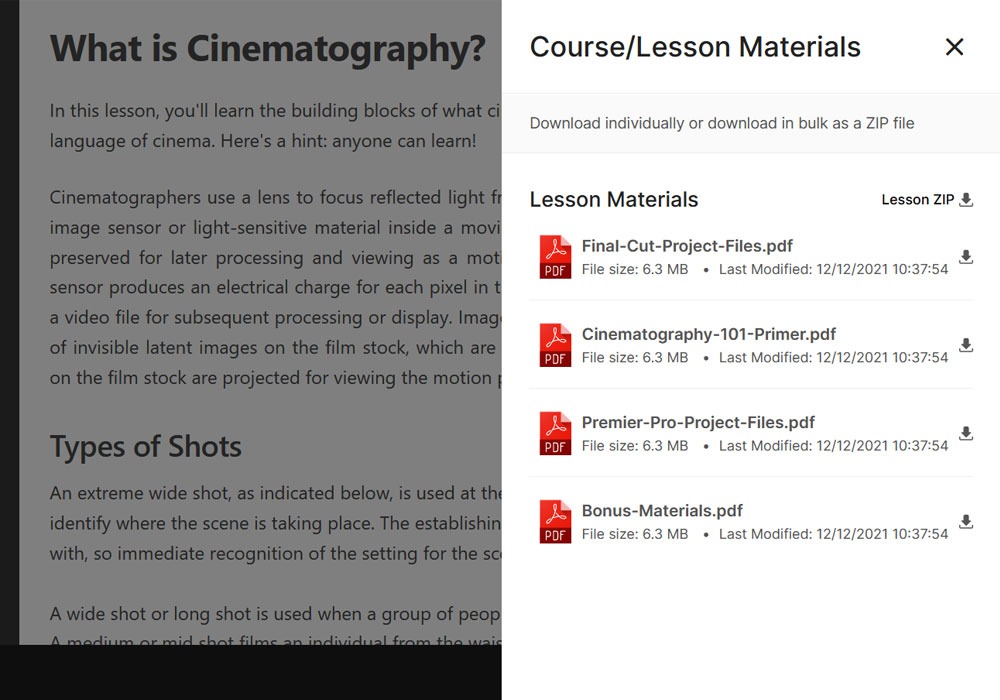Open the Final-Cut-Project-Files.pdf file name
The image size is (1000, 700).
point(687,246)
